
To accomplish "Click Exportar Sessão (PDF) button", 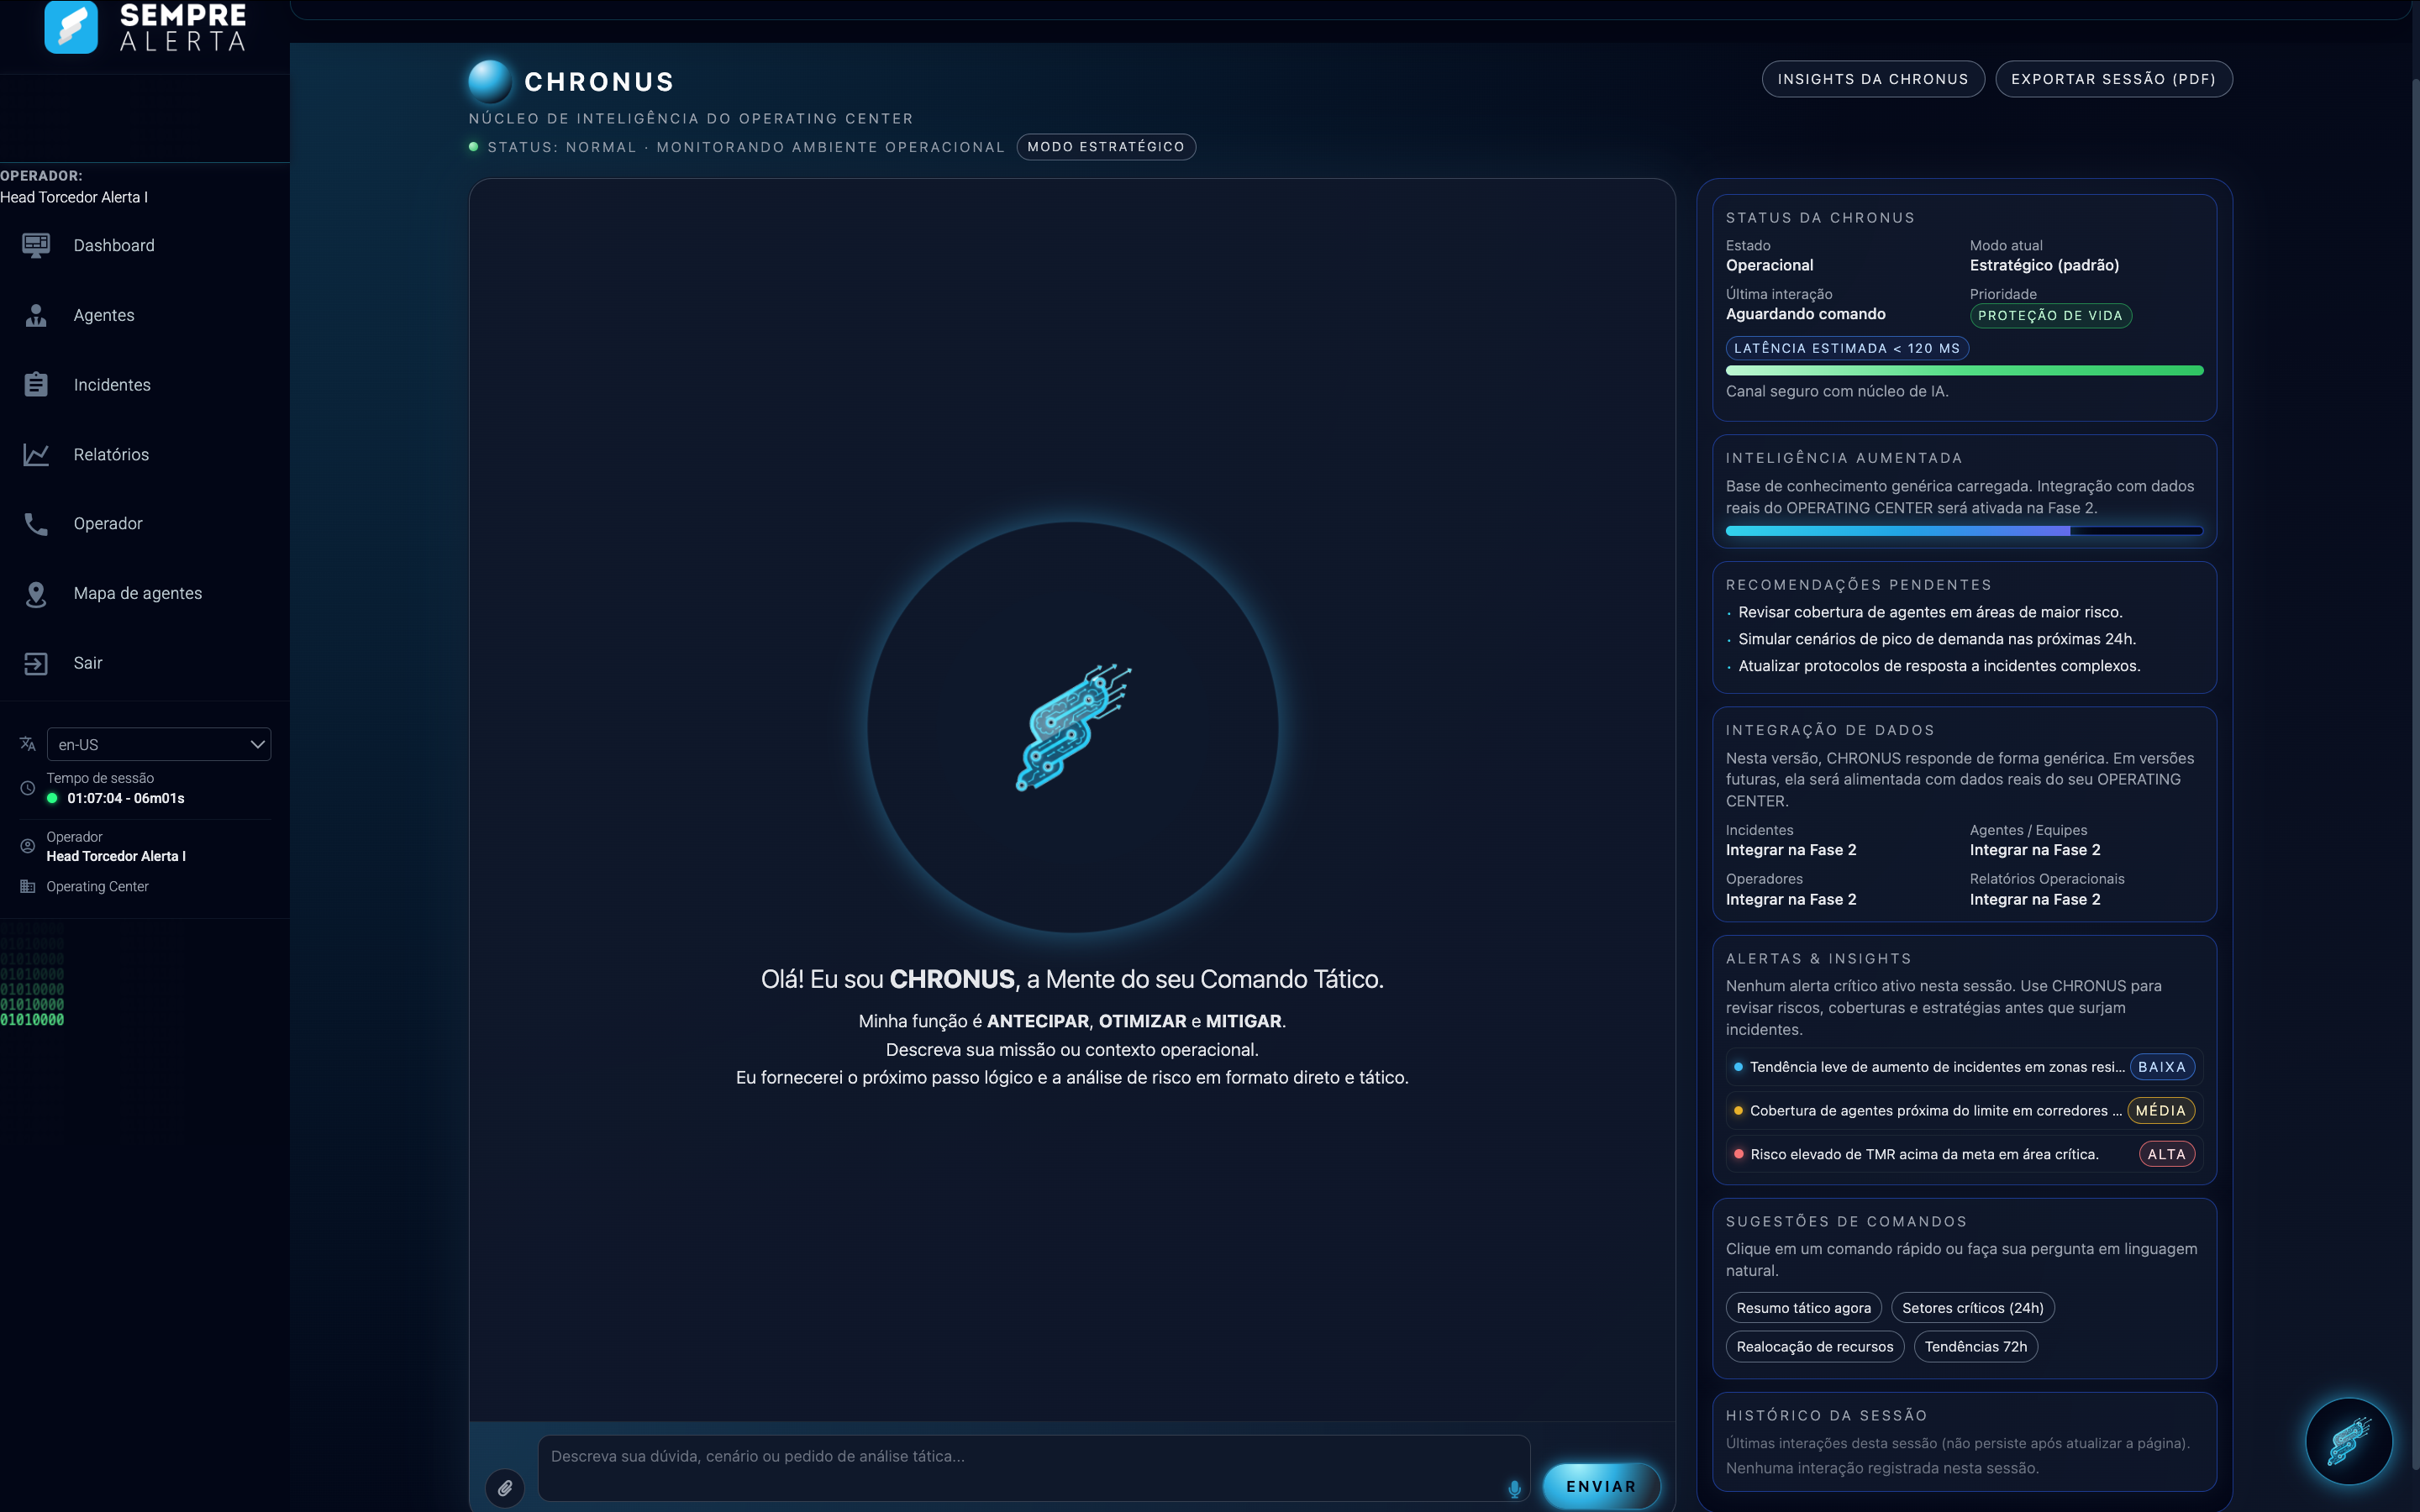I will (x=2113, y=79).
